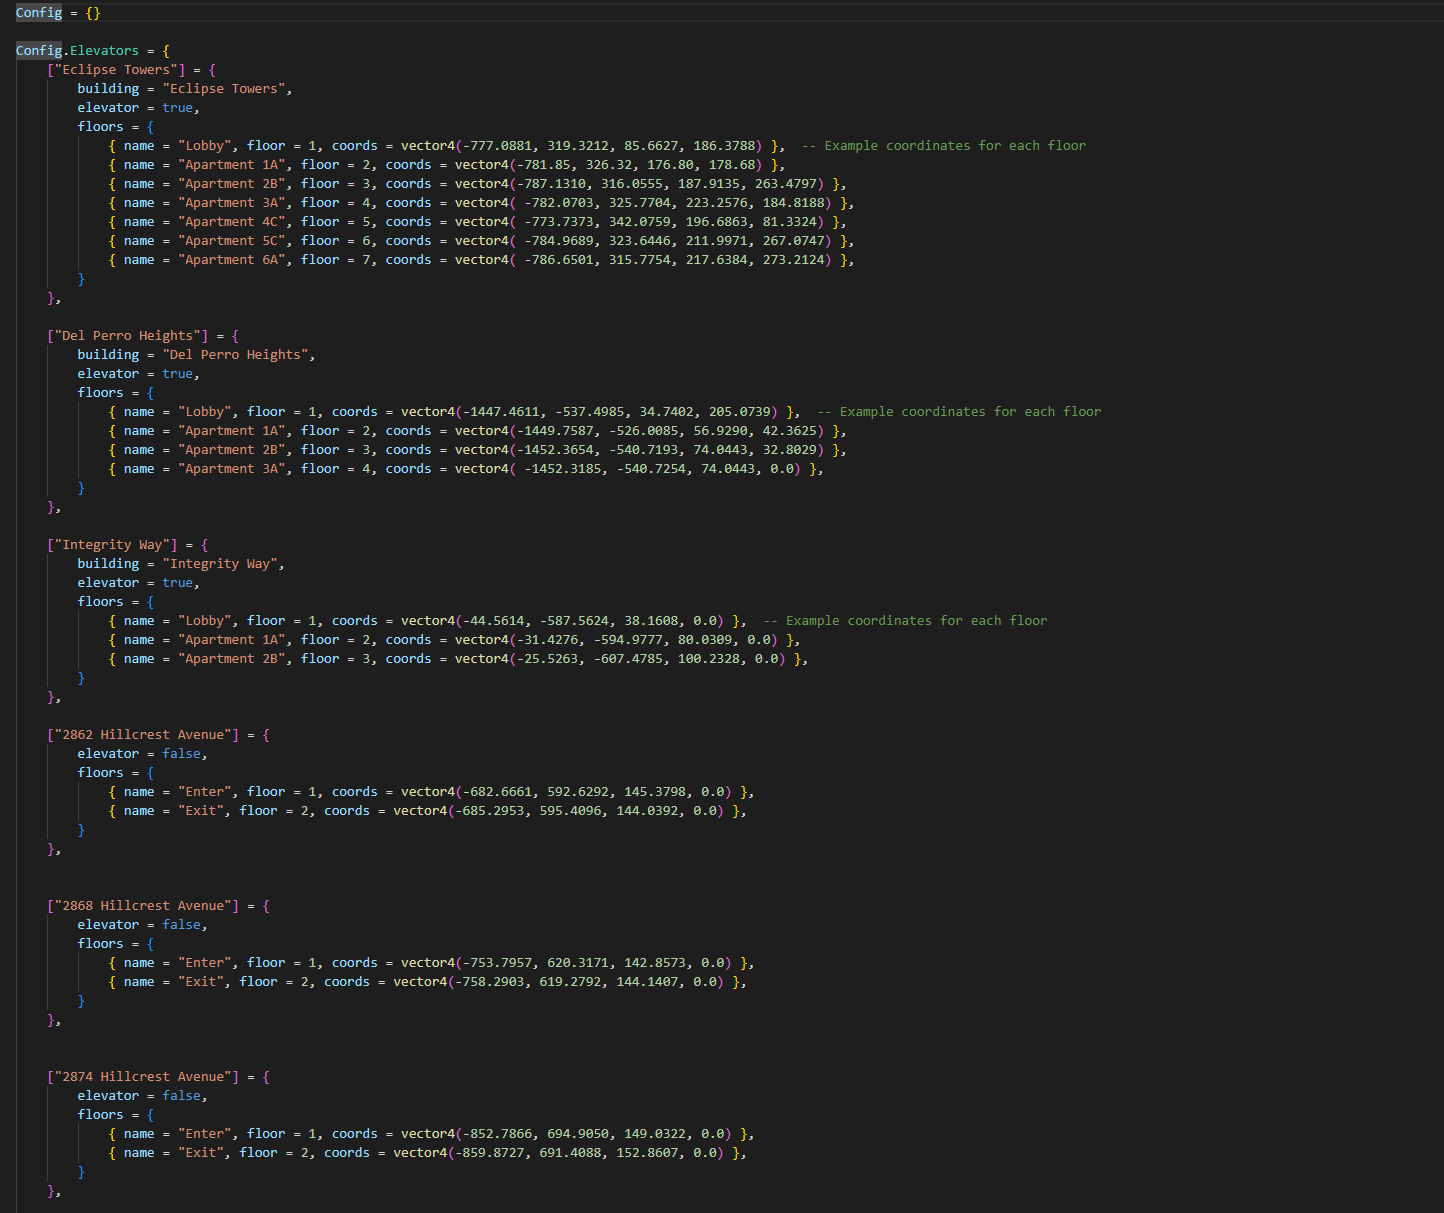
Task: Select the "Integrity Way" building name string
Action: click(220, 563)
